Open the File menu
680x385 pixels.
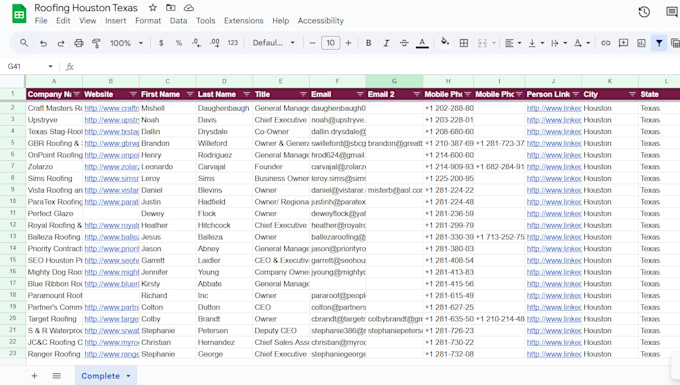[41, 20]
